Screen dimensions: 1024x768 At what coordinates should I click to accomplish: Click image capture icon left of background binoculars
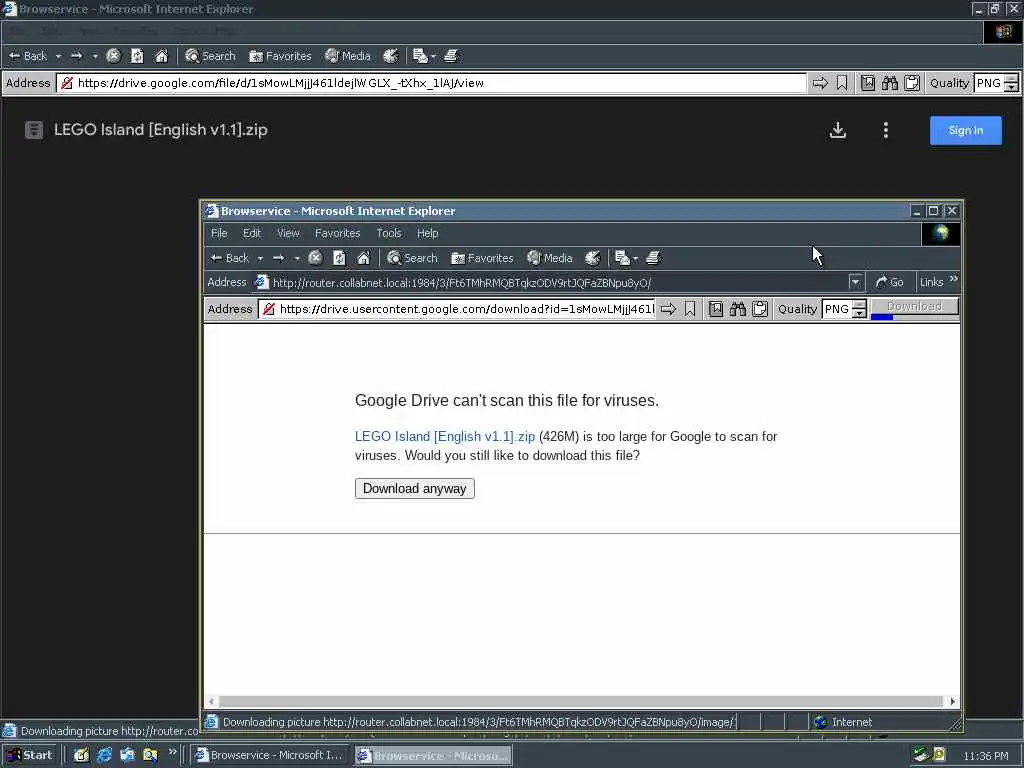coord(868,83)
